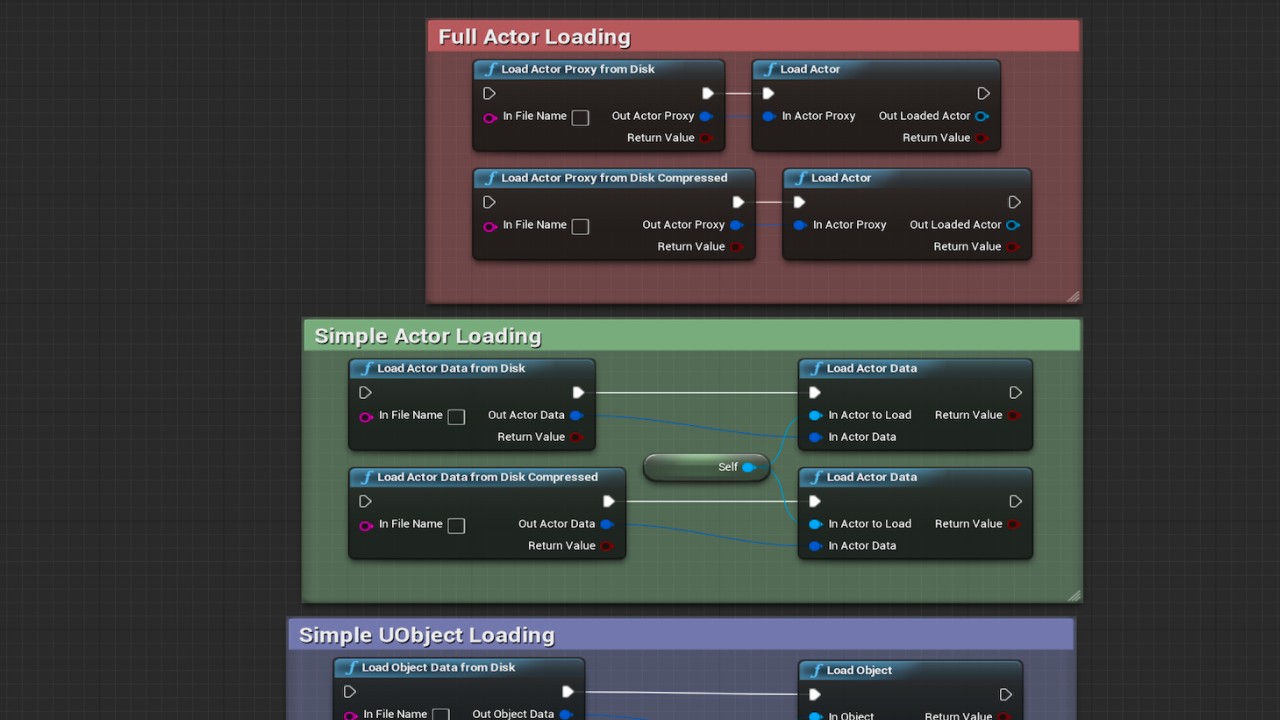The image size is (1280, 720).
Task: Click Out Object Data pin on Load Object Data from Disk
Action: coord(566,714)
